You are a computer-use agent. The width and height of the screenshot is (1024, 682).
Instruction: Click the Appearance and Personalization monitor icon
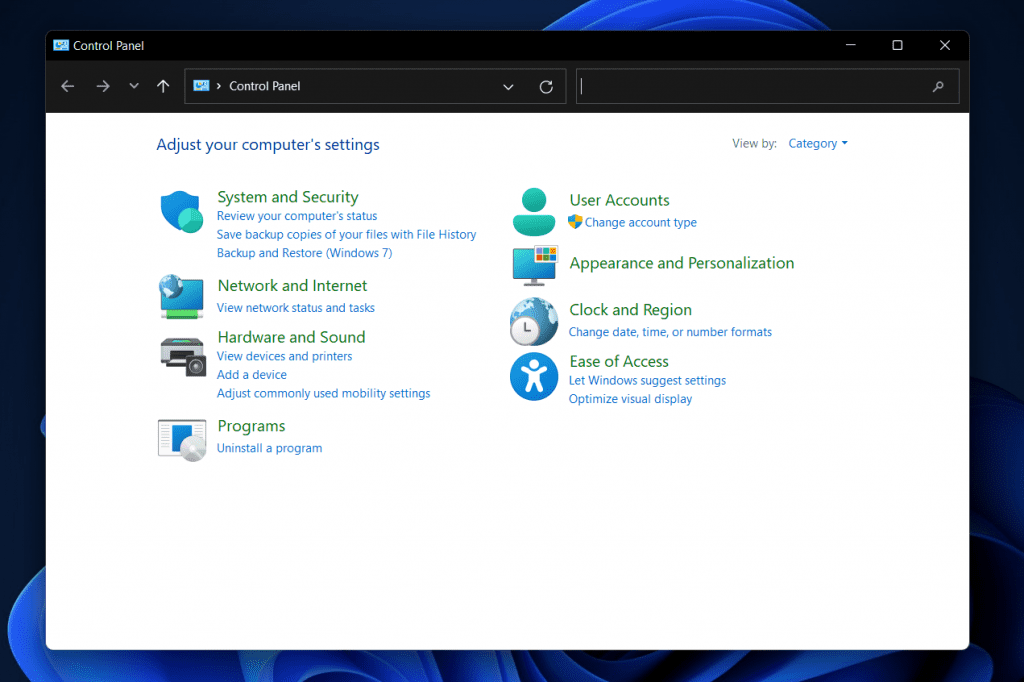point(534,265)
